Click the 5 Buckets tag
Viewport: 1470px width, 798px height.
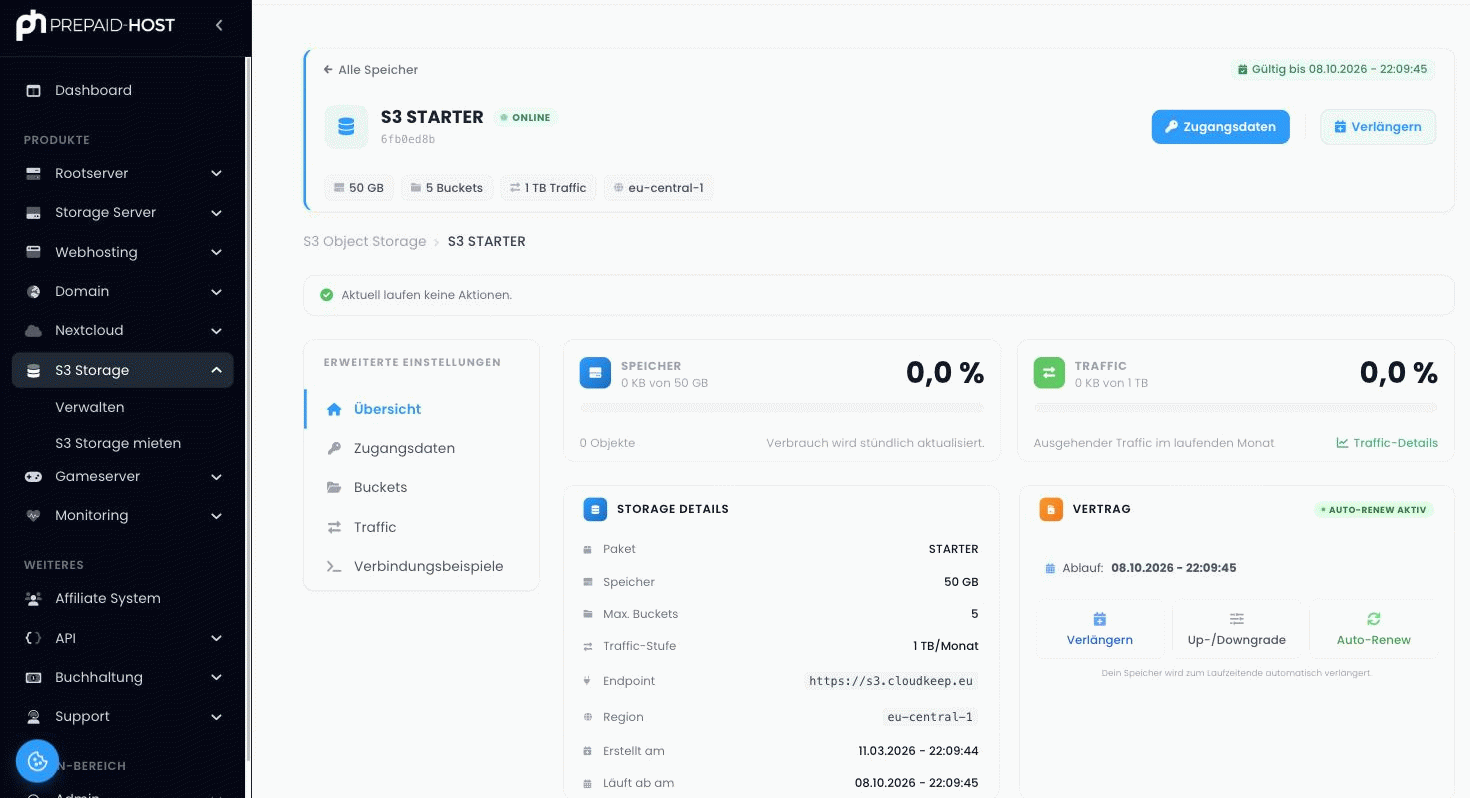(x=447, y=187)
